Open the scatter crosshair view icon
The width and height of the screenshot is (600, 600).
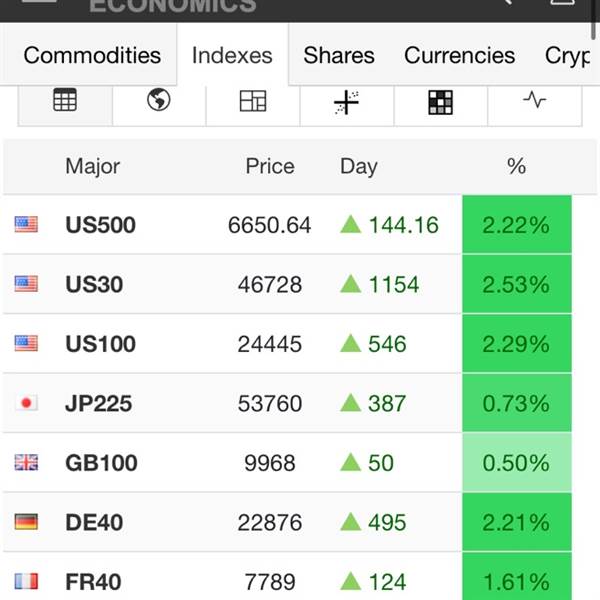point(347,101)
